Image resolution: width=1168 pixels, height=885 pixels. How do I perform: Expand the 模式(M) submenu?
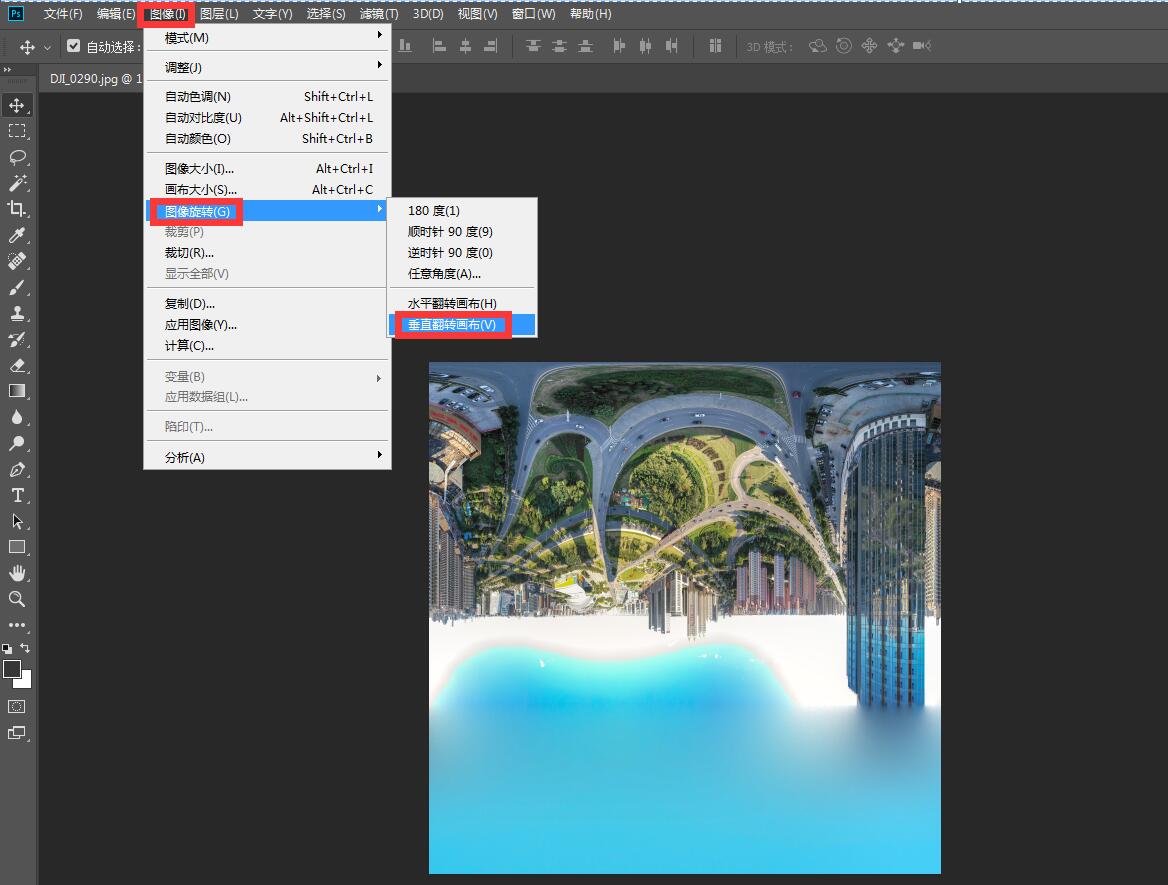coord(267,37)
